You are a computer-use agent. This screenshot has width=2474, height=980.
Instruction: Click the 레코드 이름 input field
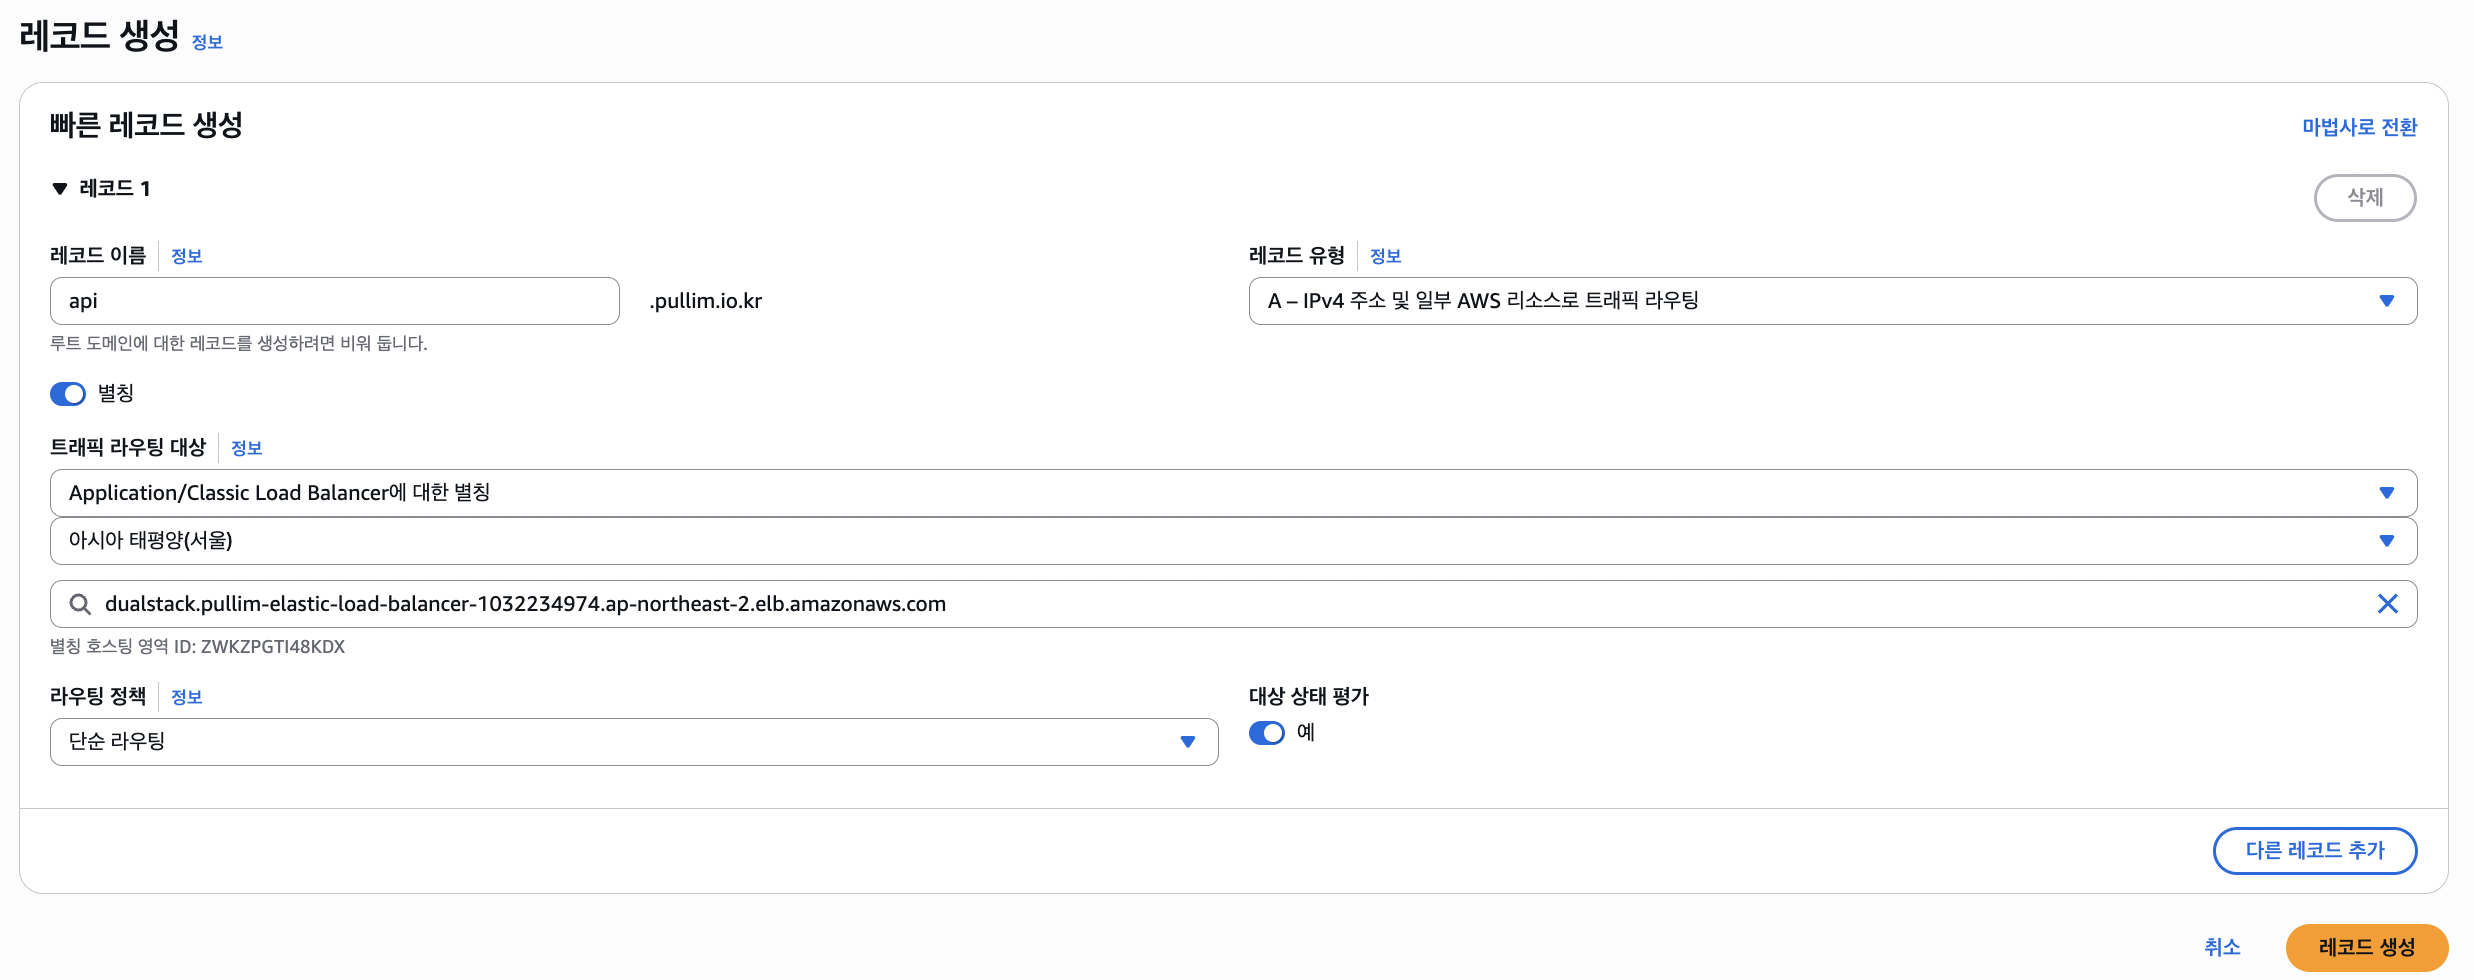[x=335, y=301]
